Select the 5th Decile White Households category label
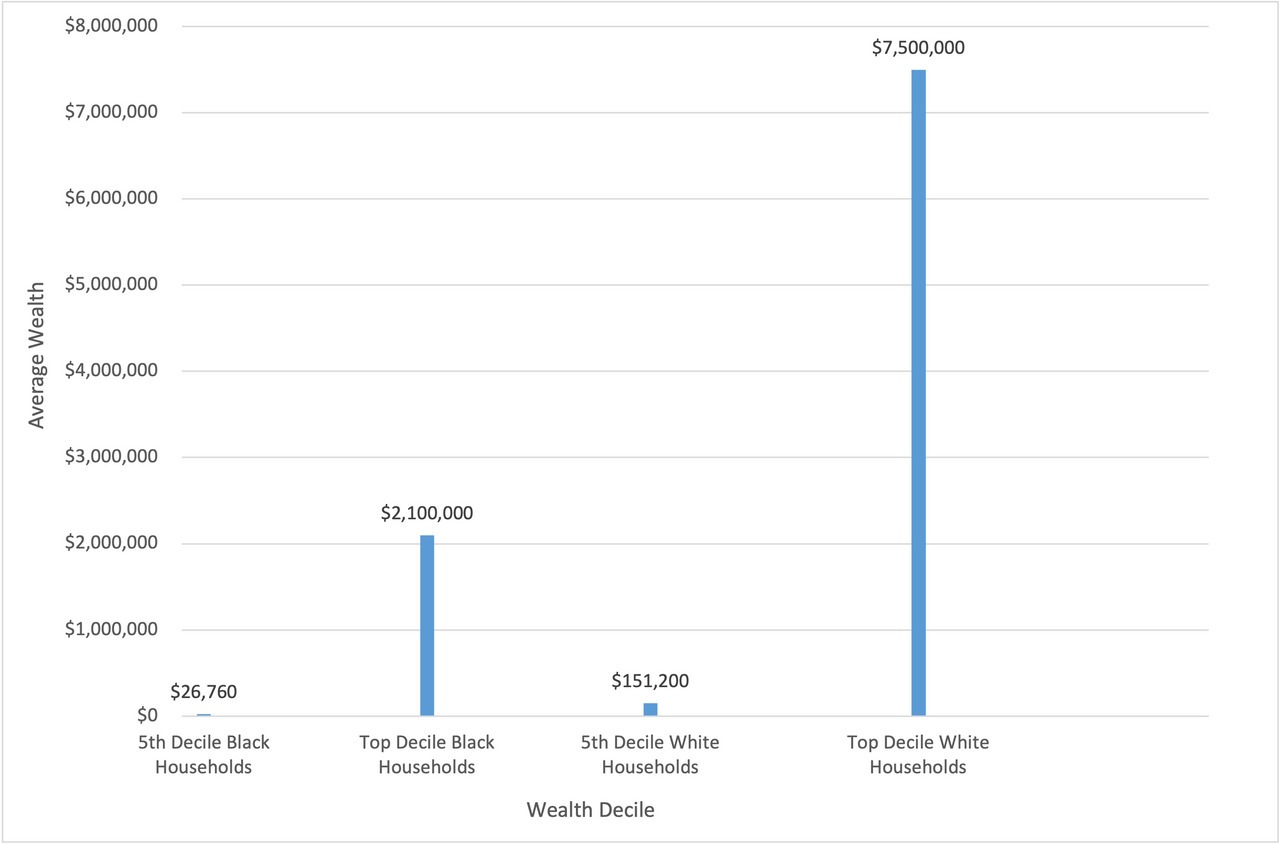The width and height of the screenshot is (1280, 844). point(650,755)
